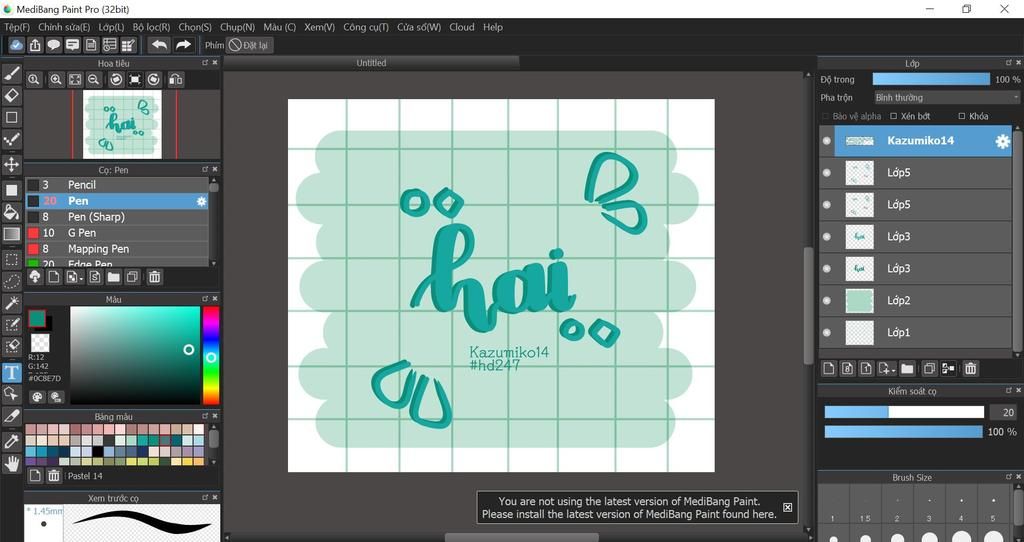
Task: Select the Text tool
Action: click(x=12, y=372)
